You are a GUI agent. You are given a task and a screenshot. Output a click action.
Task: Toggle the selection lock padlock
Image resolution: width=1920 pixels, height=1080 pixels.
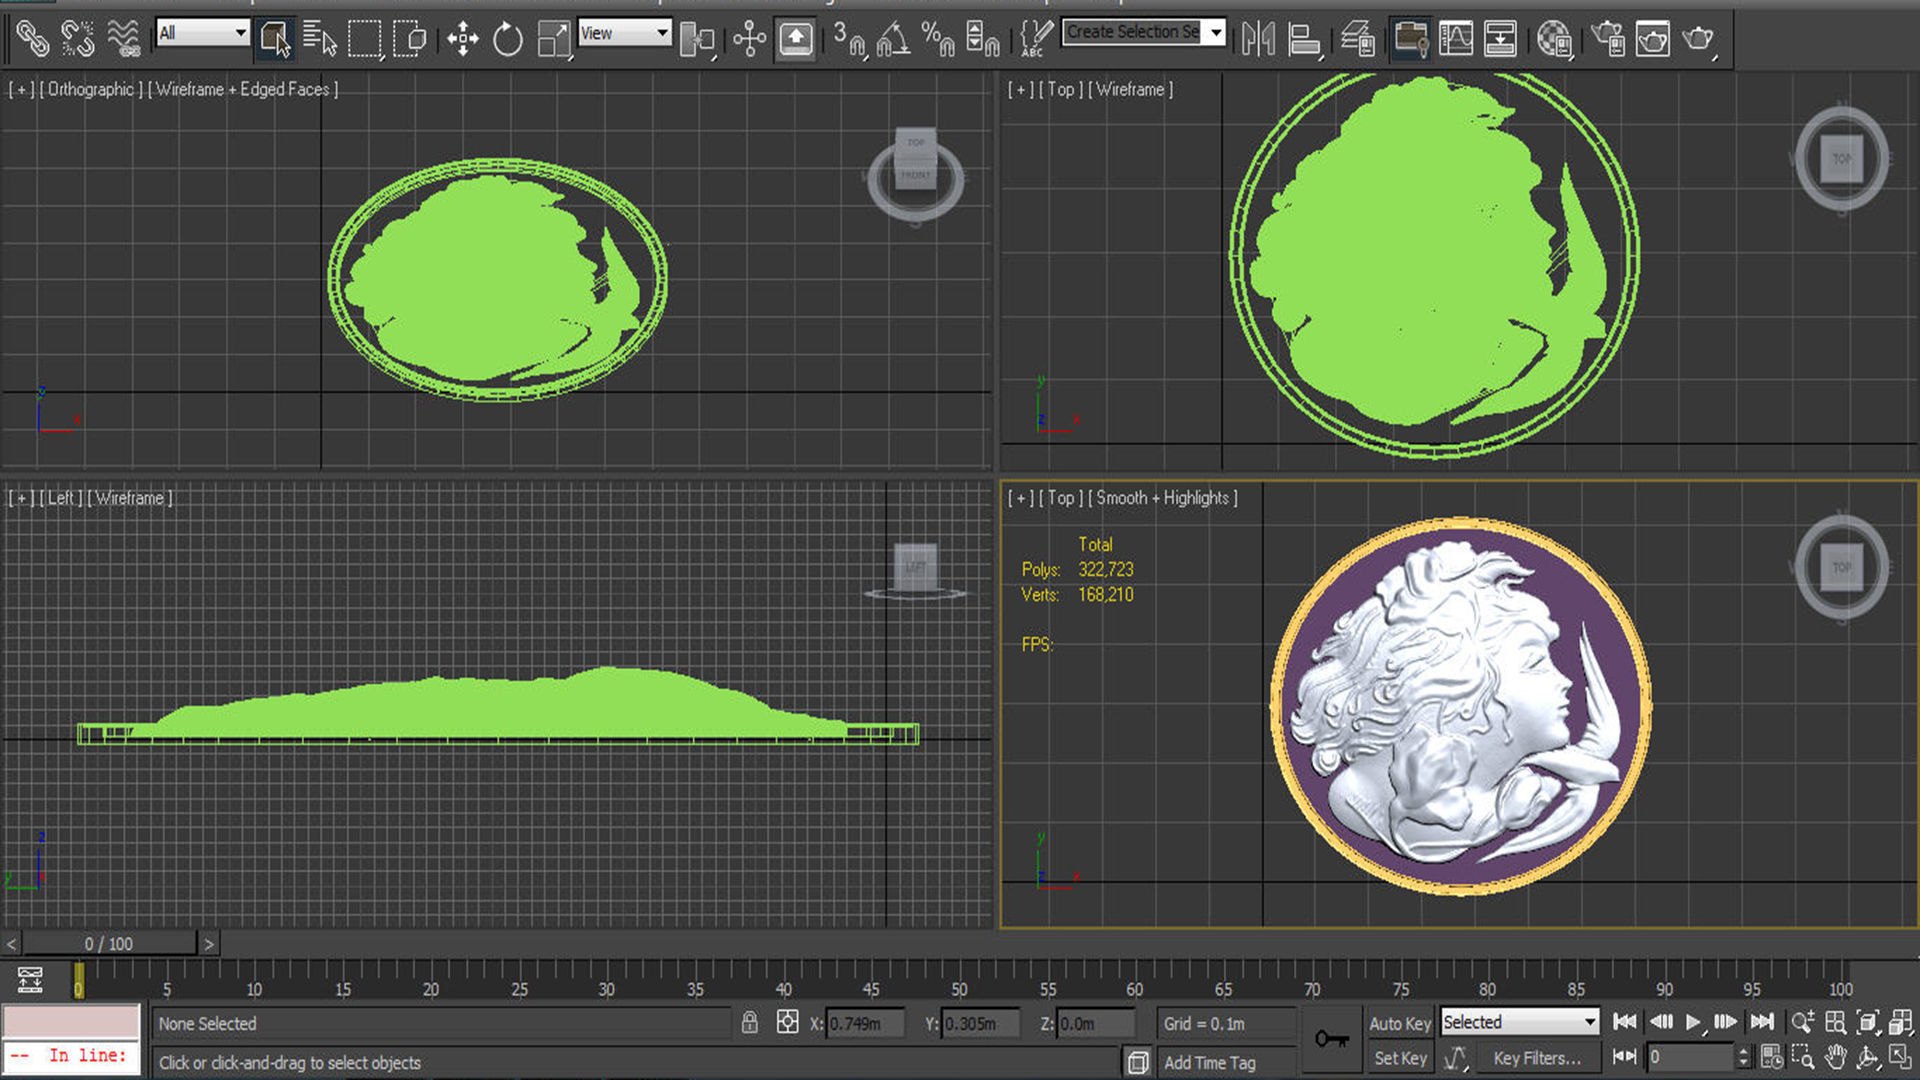[x=749, y=1022]
